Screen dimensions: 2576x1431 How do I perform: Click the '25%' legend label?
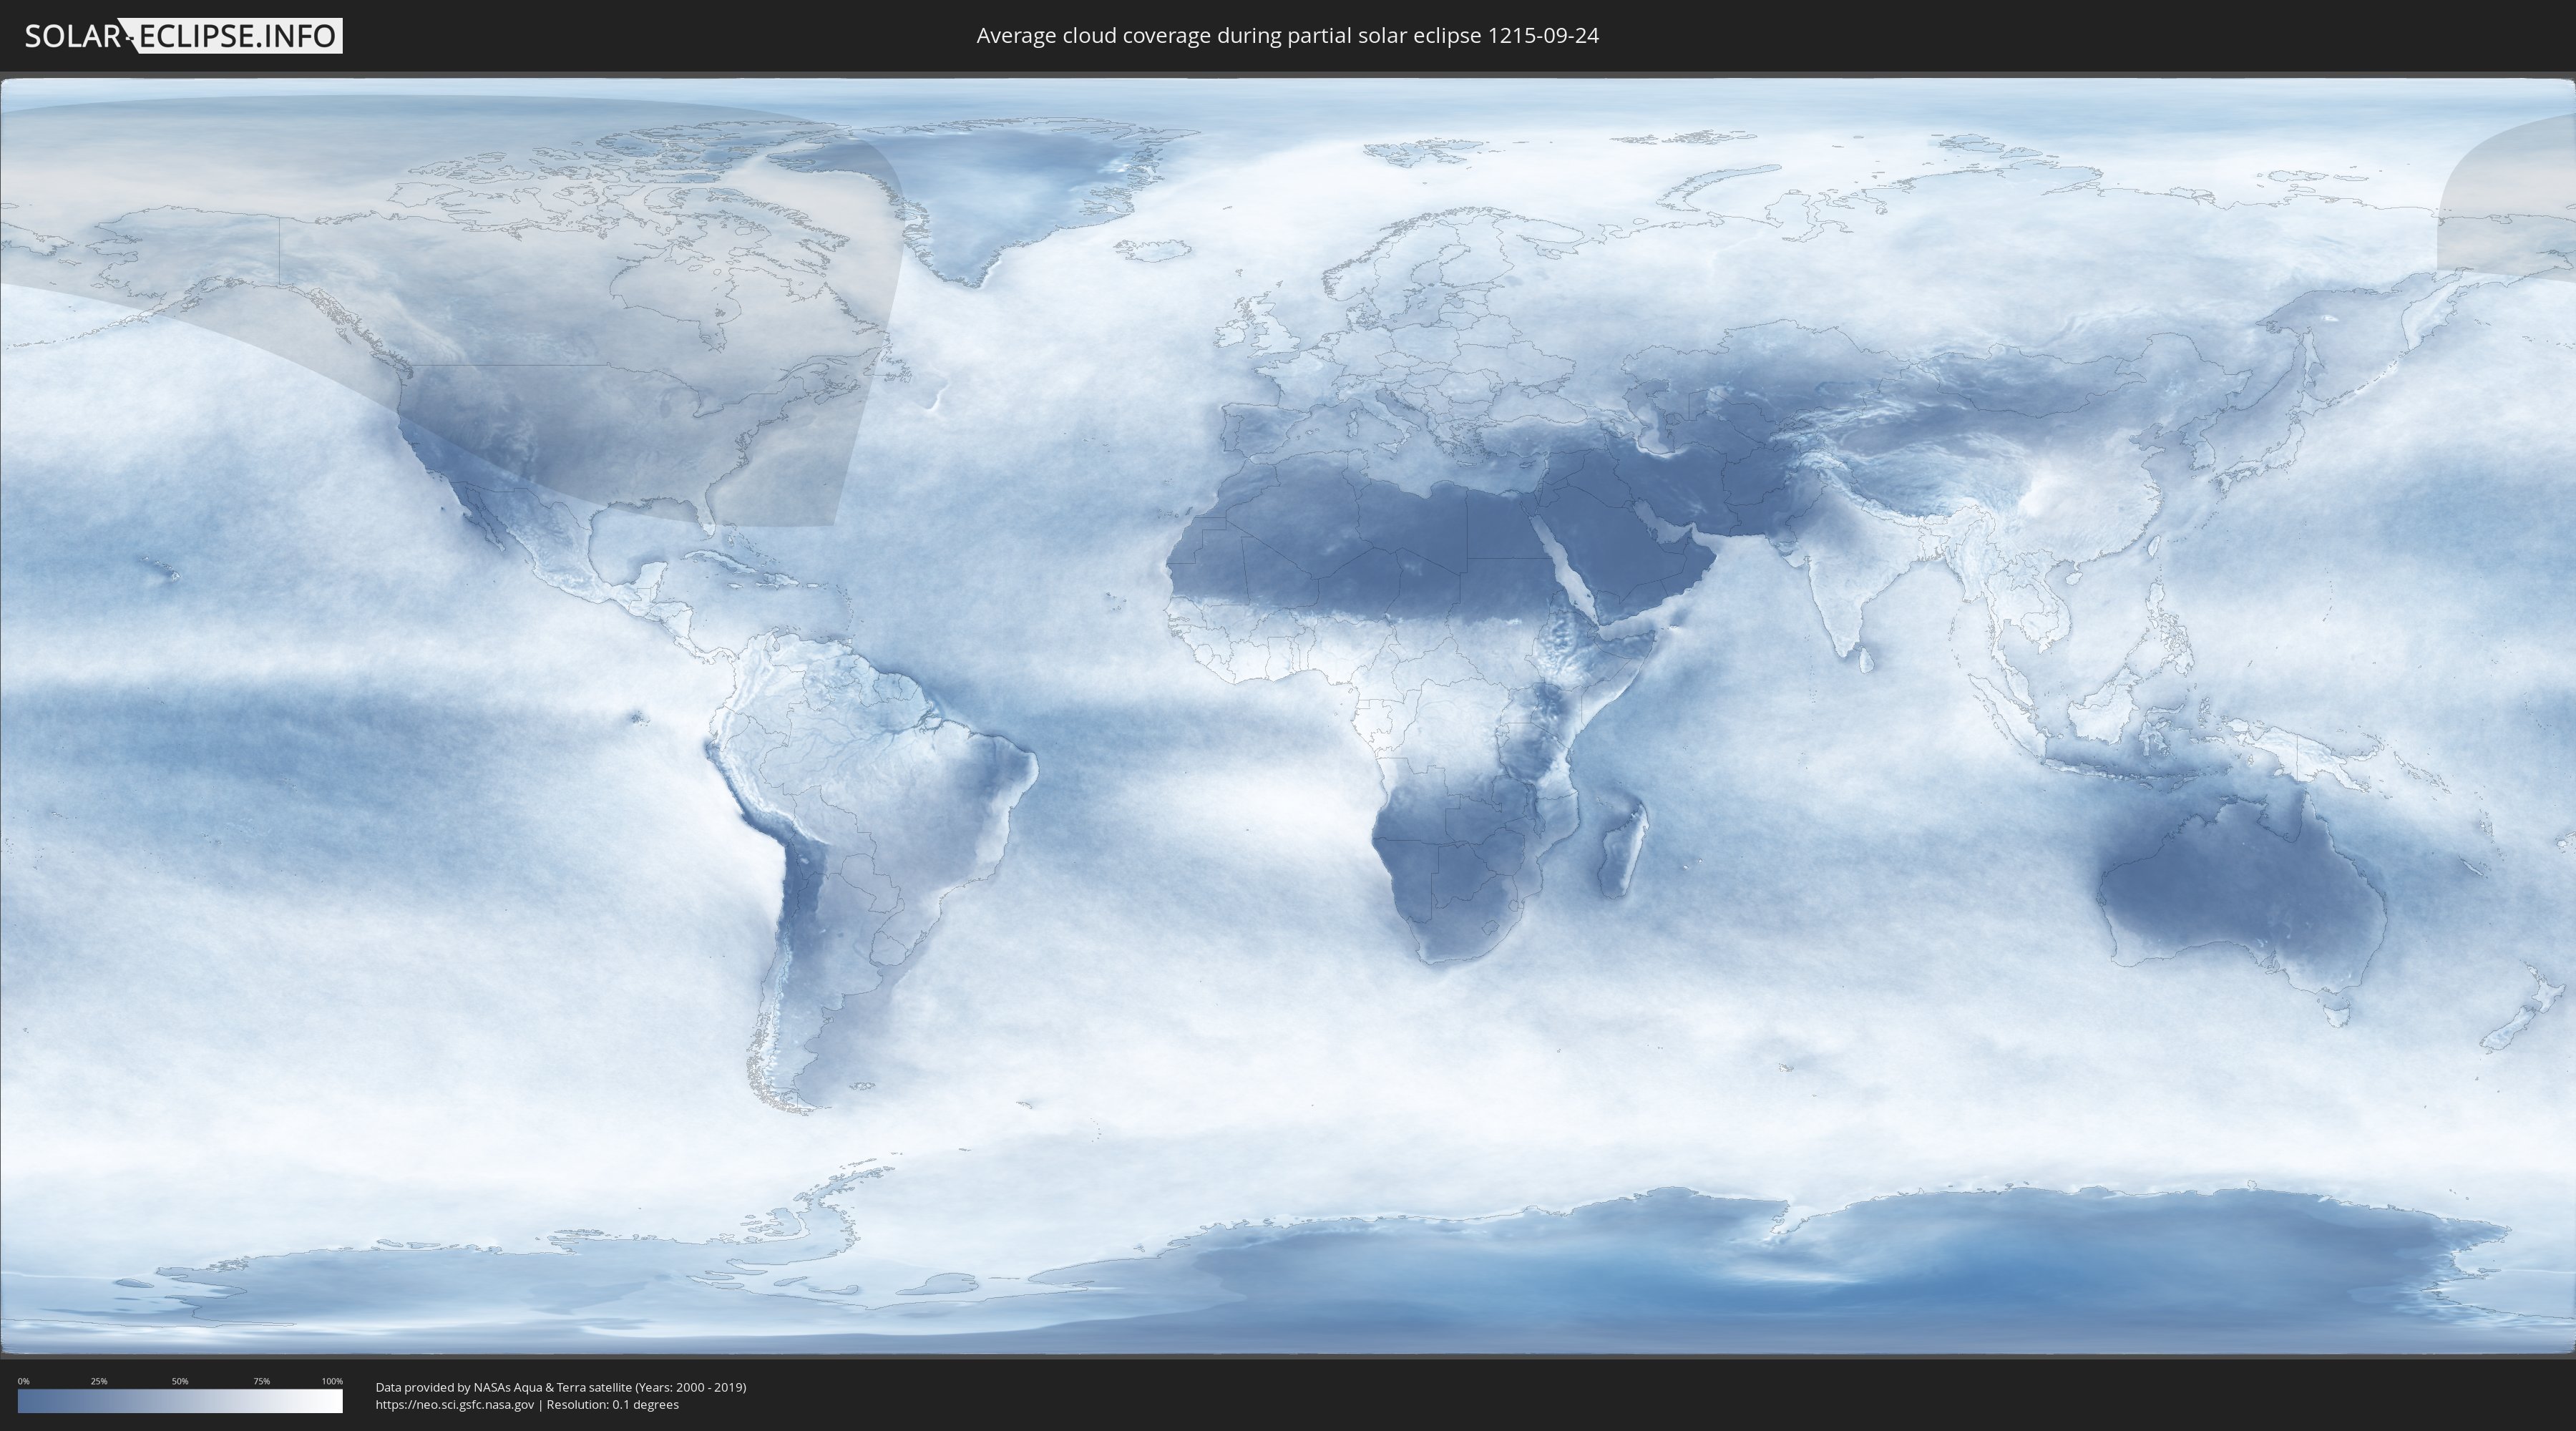pyautogui.click(x=99, y=1381)
